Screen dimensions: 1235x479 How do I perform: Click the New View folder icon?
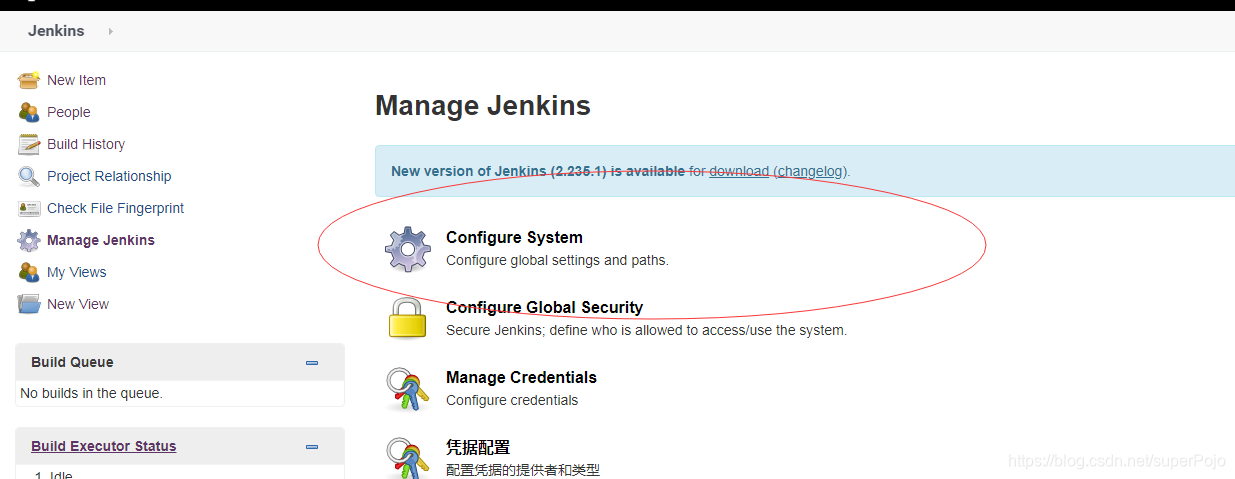(29, 304)
